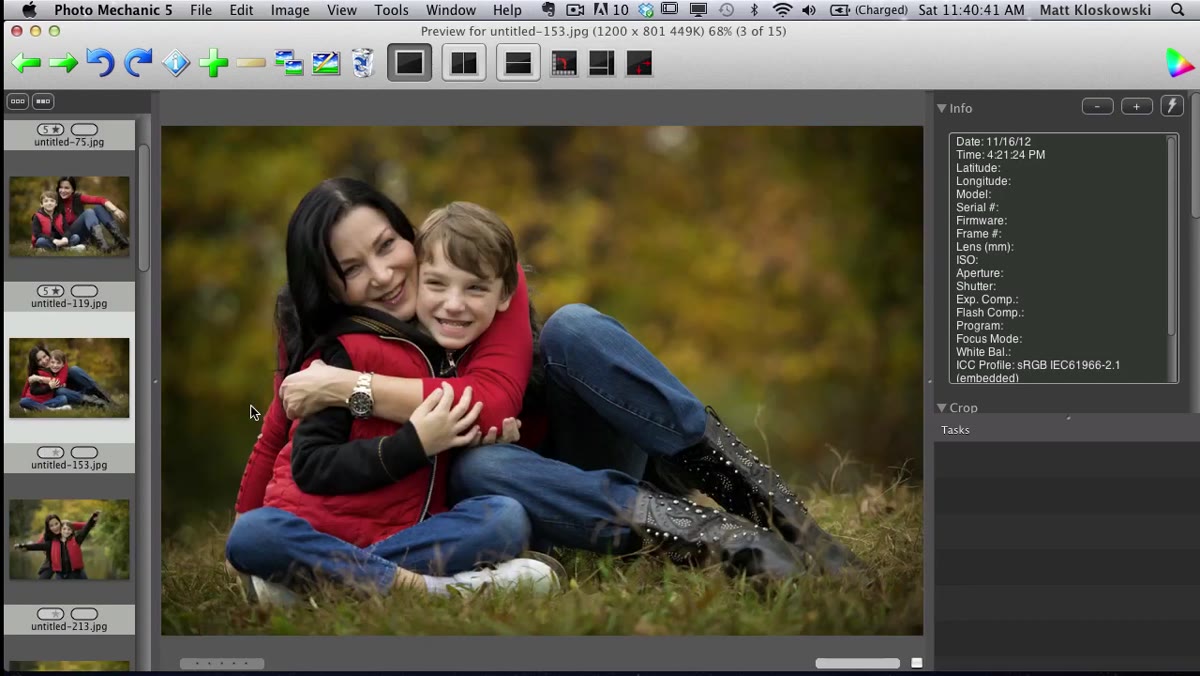Zoom in using the green plus icon
This screenshot has height=676, width=1200.
click(213, 64)
